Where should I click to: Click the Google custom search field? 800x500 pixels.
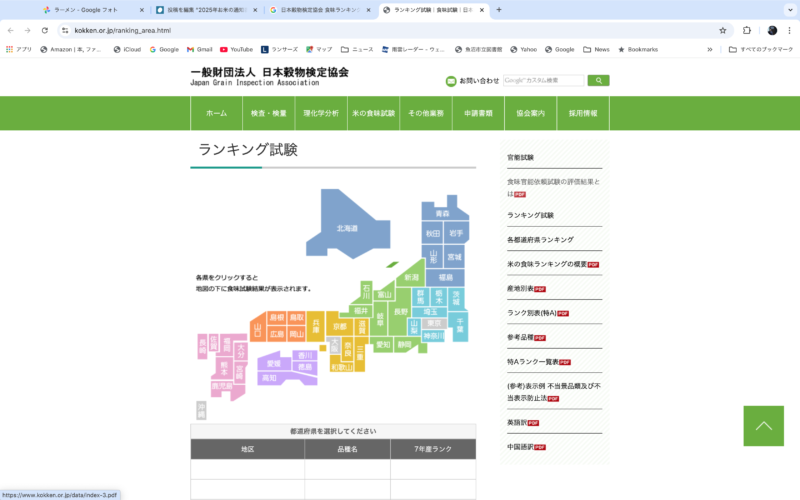[x=543, y=80]
